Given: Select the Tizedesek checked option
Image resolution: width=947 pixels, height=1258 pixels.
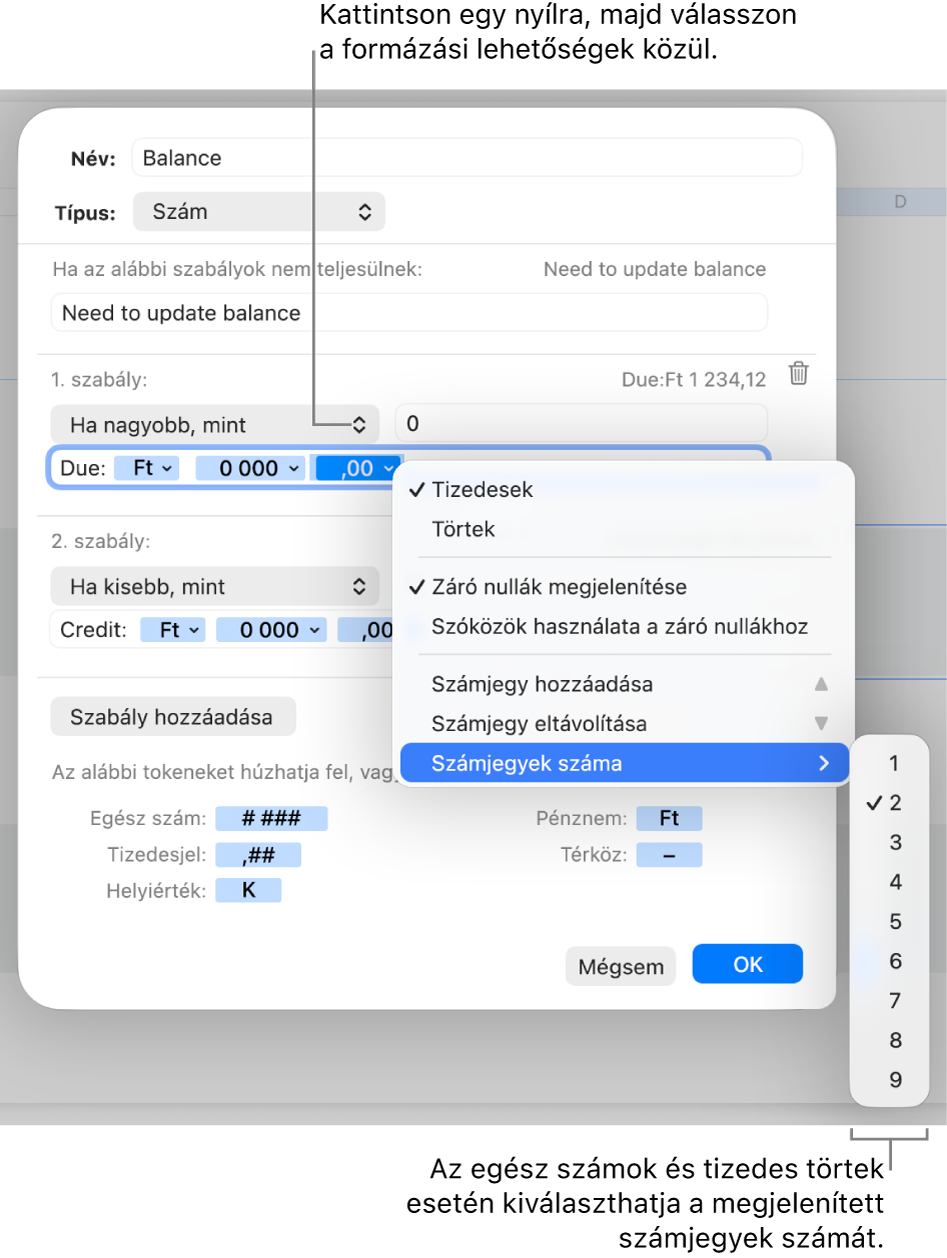Looking at the screenshot, I should 625,490.
